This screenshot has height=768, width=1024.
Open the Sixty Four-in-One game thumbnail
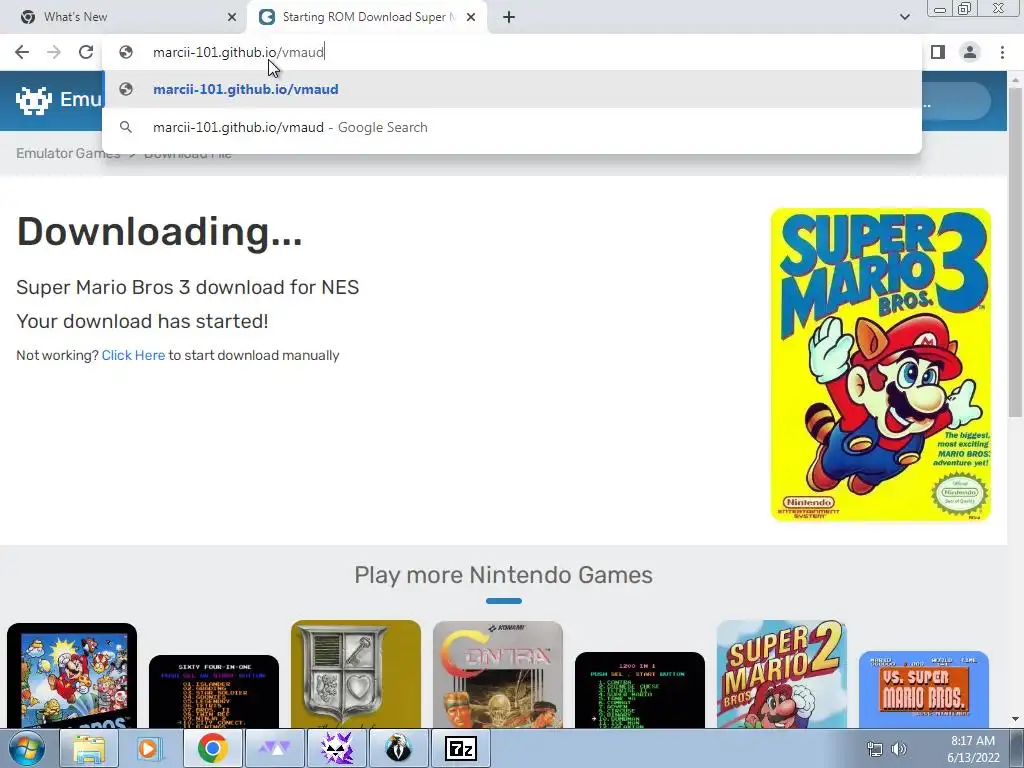[x=214, y=692]
